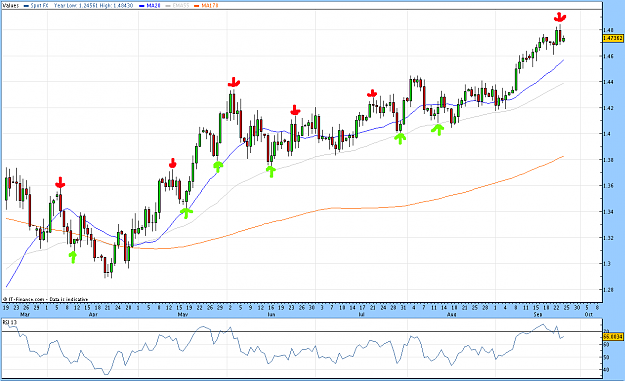Click the Year Low High text in legend

pyautogui.click(x=94, y=6)
